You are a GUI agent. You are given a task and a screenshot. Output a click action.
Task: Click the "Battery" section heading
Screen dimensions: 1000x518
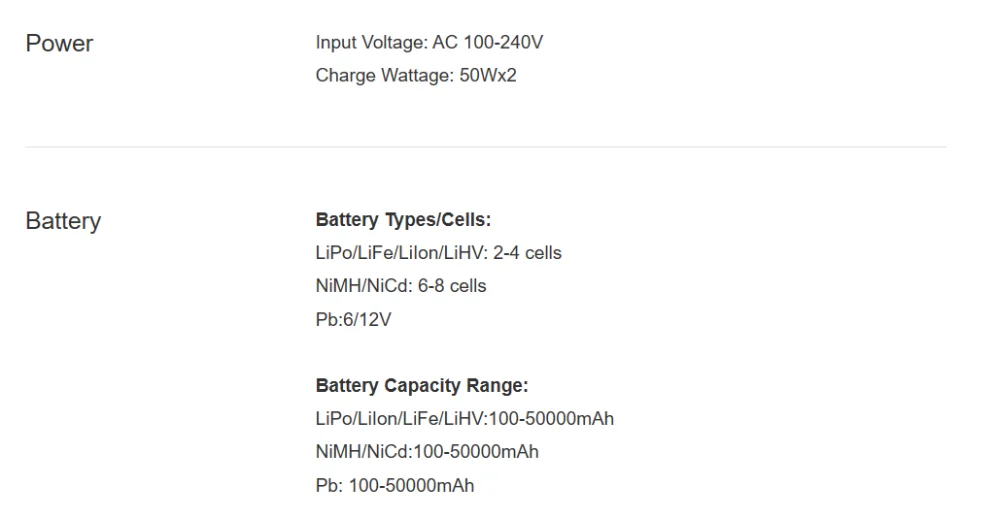coord(63,221)
